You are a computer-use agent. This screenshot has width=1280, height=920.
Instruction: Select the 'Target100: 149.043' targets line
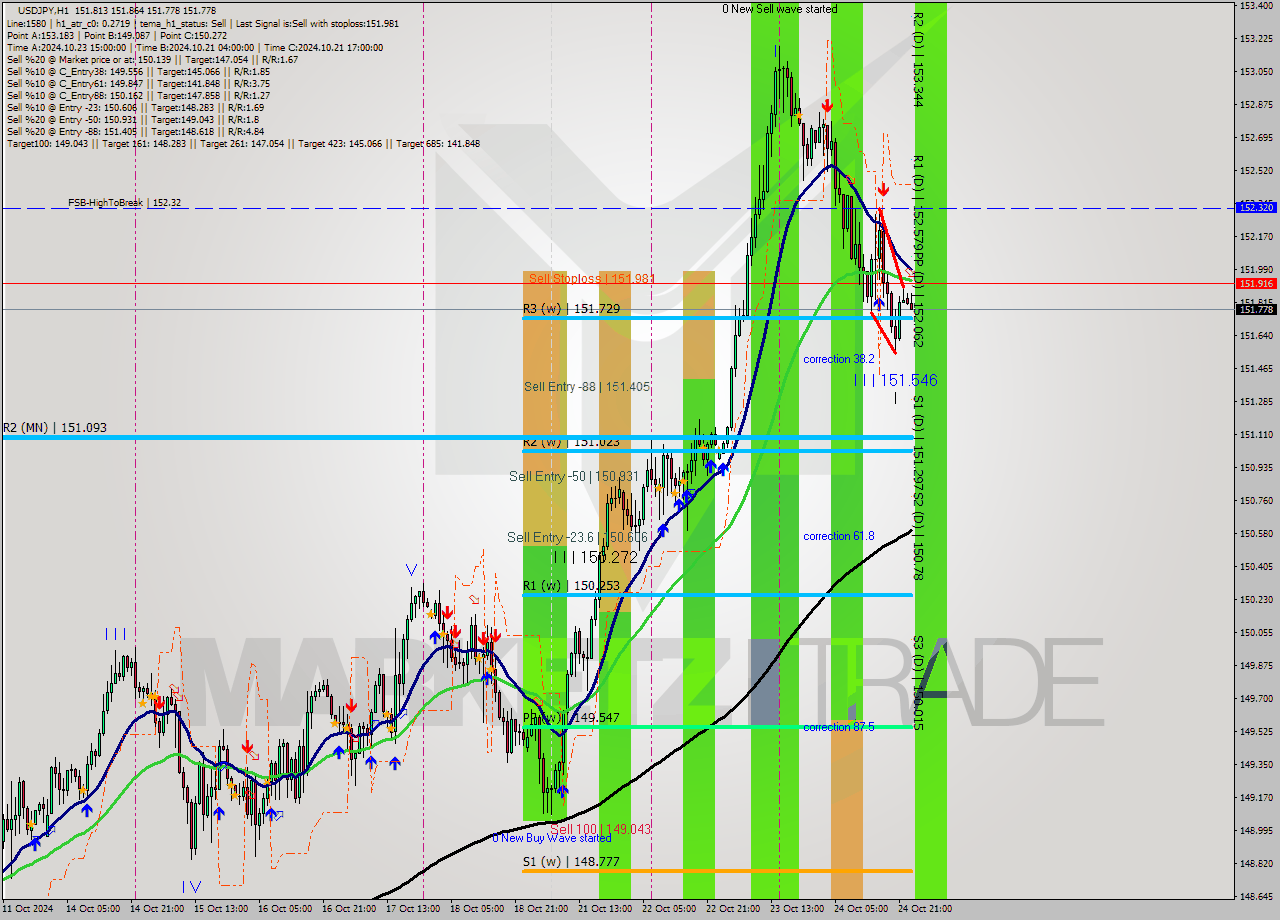pyautogui.click(x=243, y=144)
